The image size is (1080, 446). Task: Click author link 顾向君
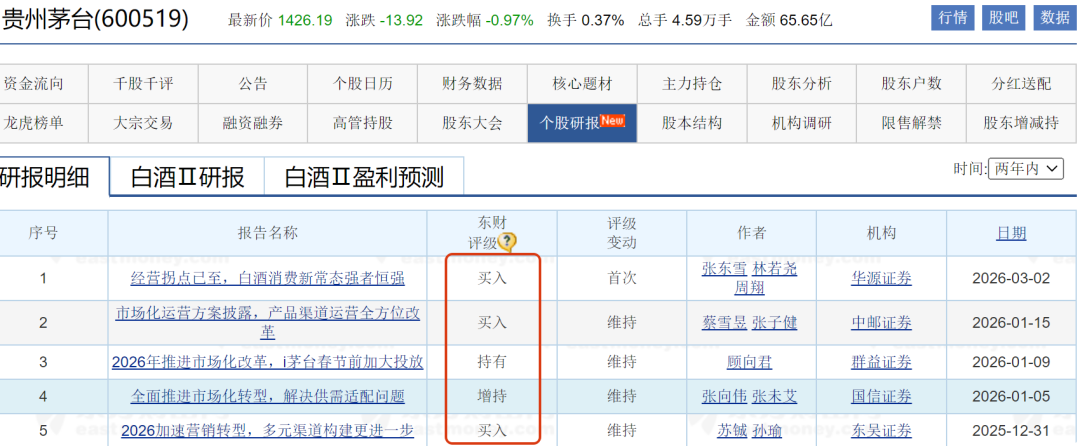point(750,362)
